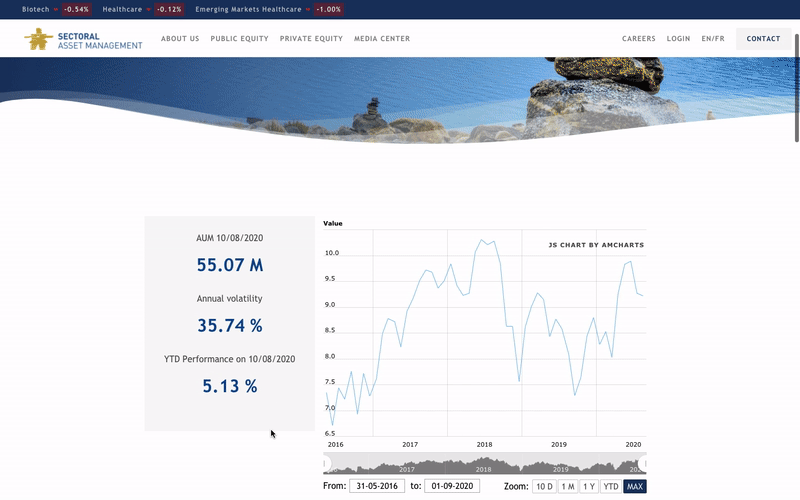Click the JS Chart by amCharts link
The height and width of the screenshot is (500, 800).
[x=596, y=245]
